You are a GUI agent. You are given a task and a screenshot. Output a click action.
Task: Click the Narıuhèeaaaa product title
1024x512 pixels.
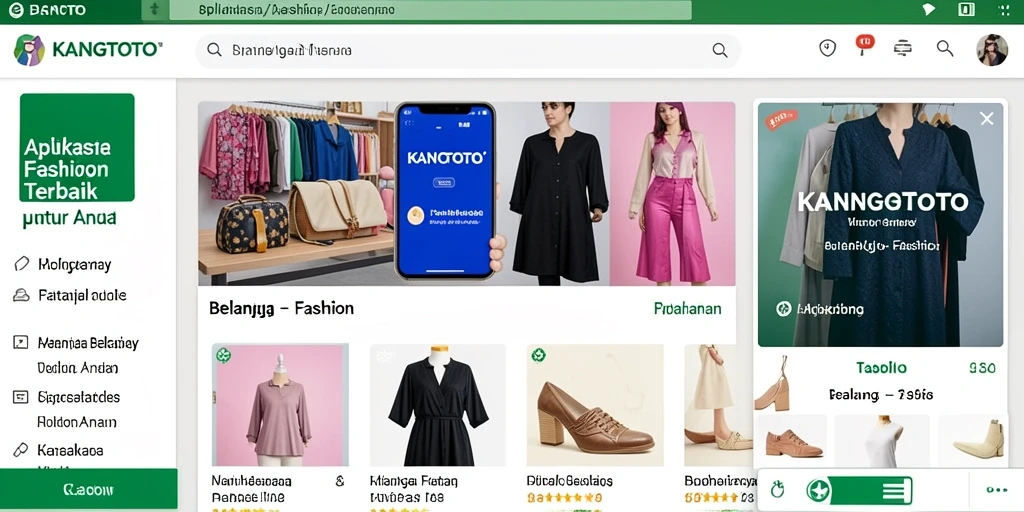(251, 482)
